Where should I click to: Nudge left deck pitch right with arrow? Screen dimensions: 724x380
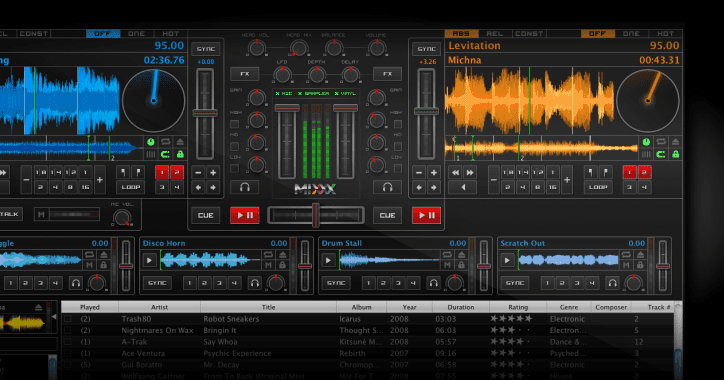click(213, 187)
